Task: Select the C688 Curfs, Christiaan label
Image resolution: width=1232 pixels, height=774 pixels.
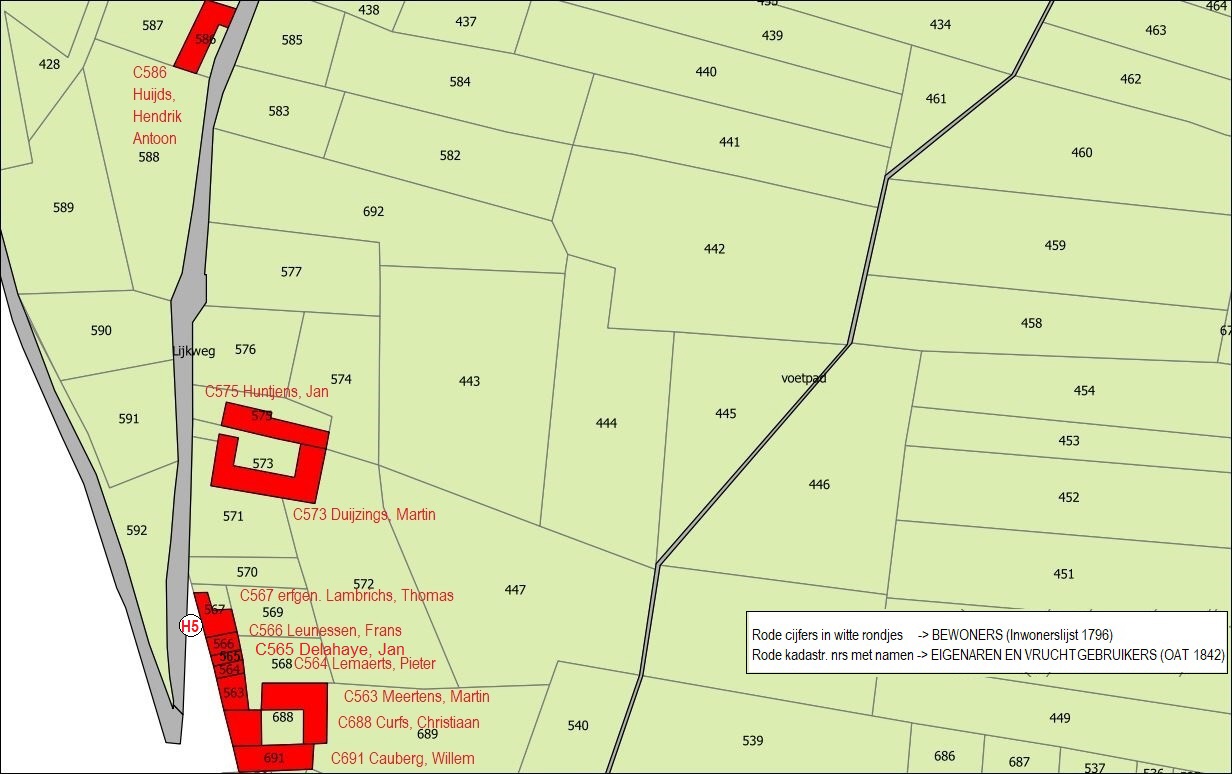Action: click(408, 722)
